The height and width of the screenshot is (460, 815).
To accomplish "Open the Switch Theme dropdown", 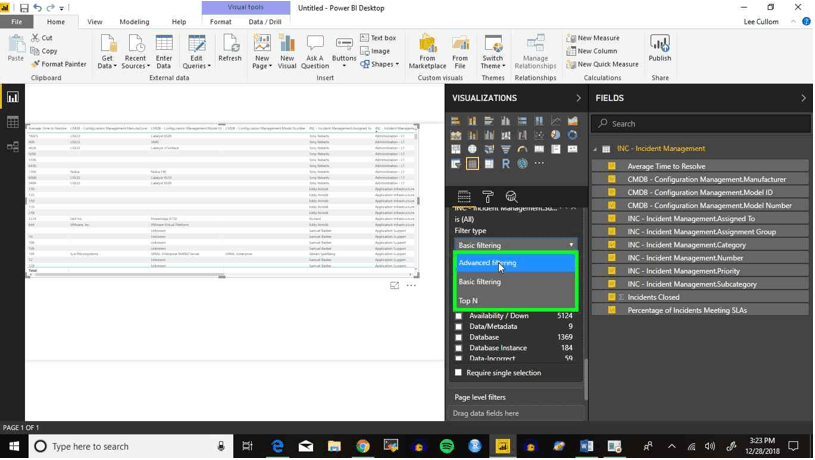I will coord(493,52).
